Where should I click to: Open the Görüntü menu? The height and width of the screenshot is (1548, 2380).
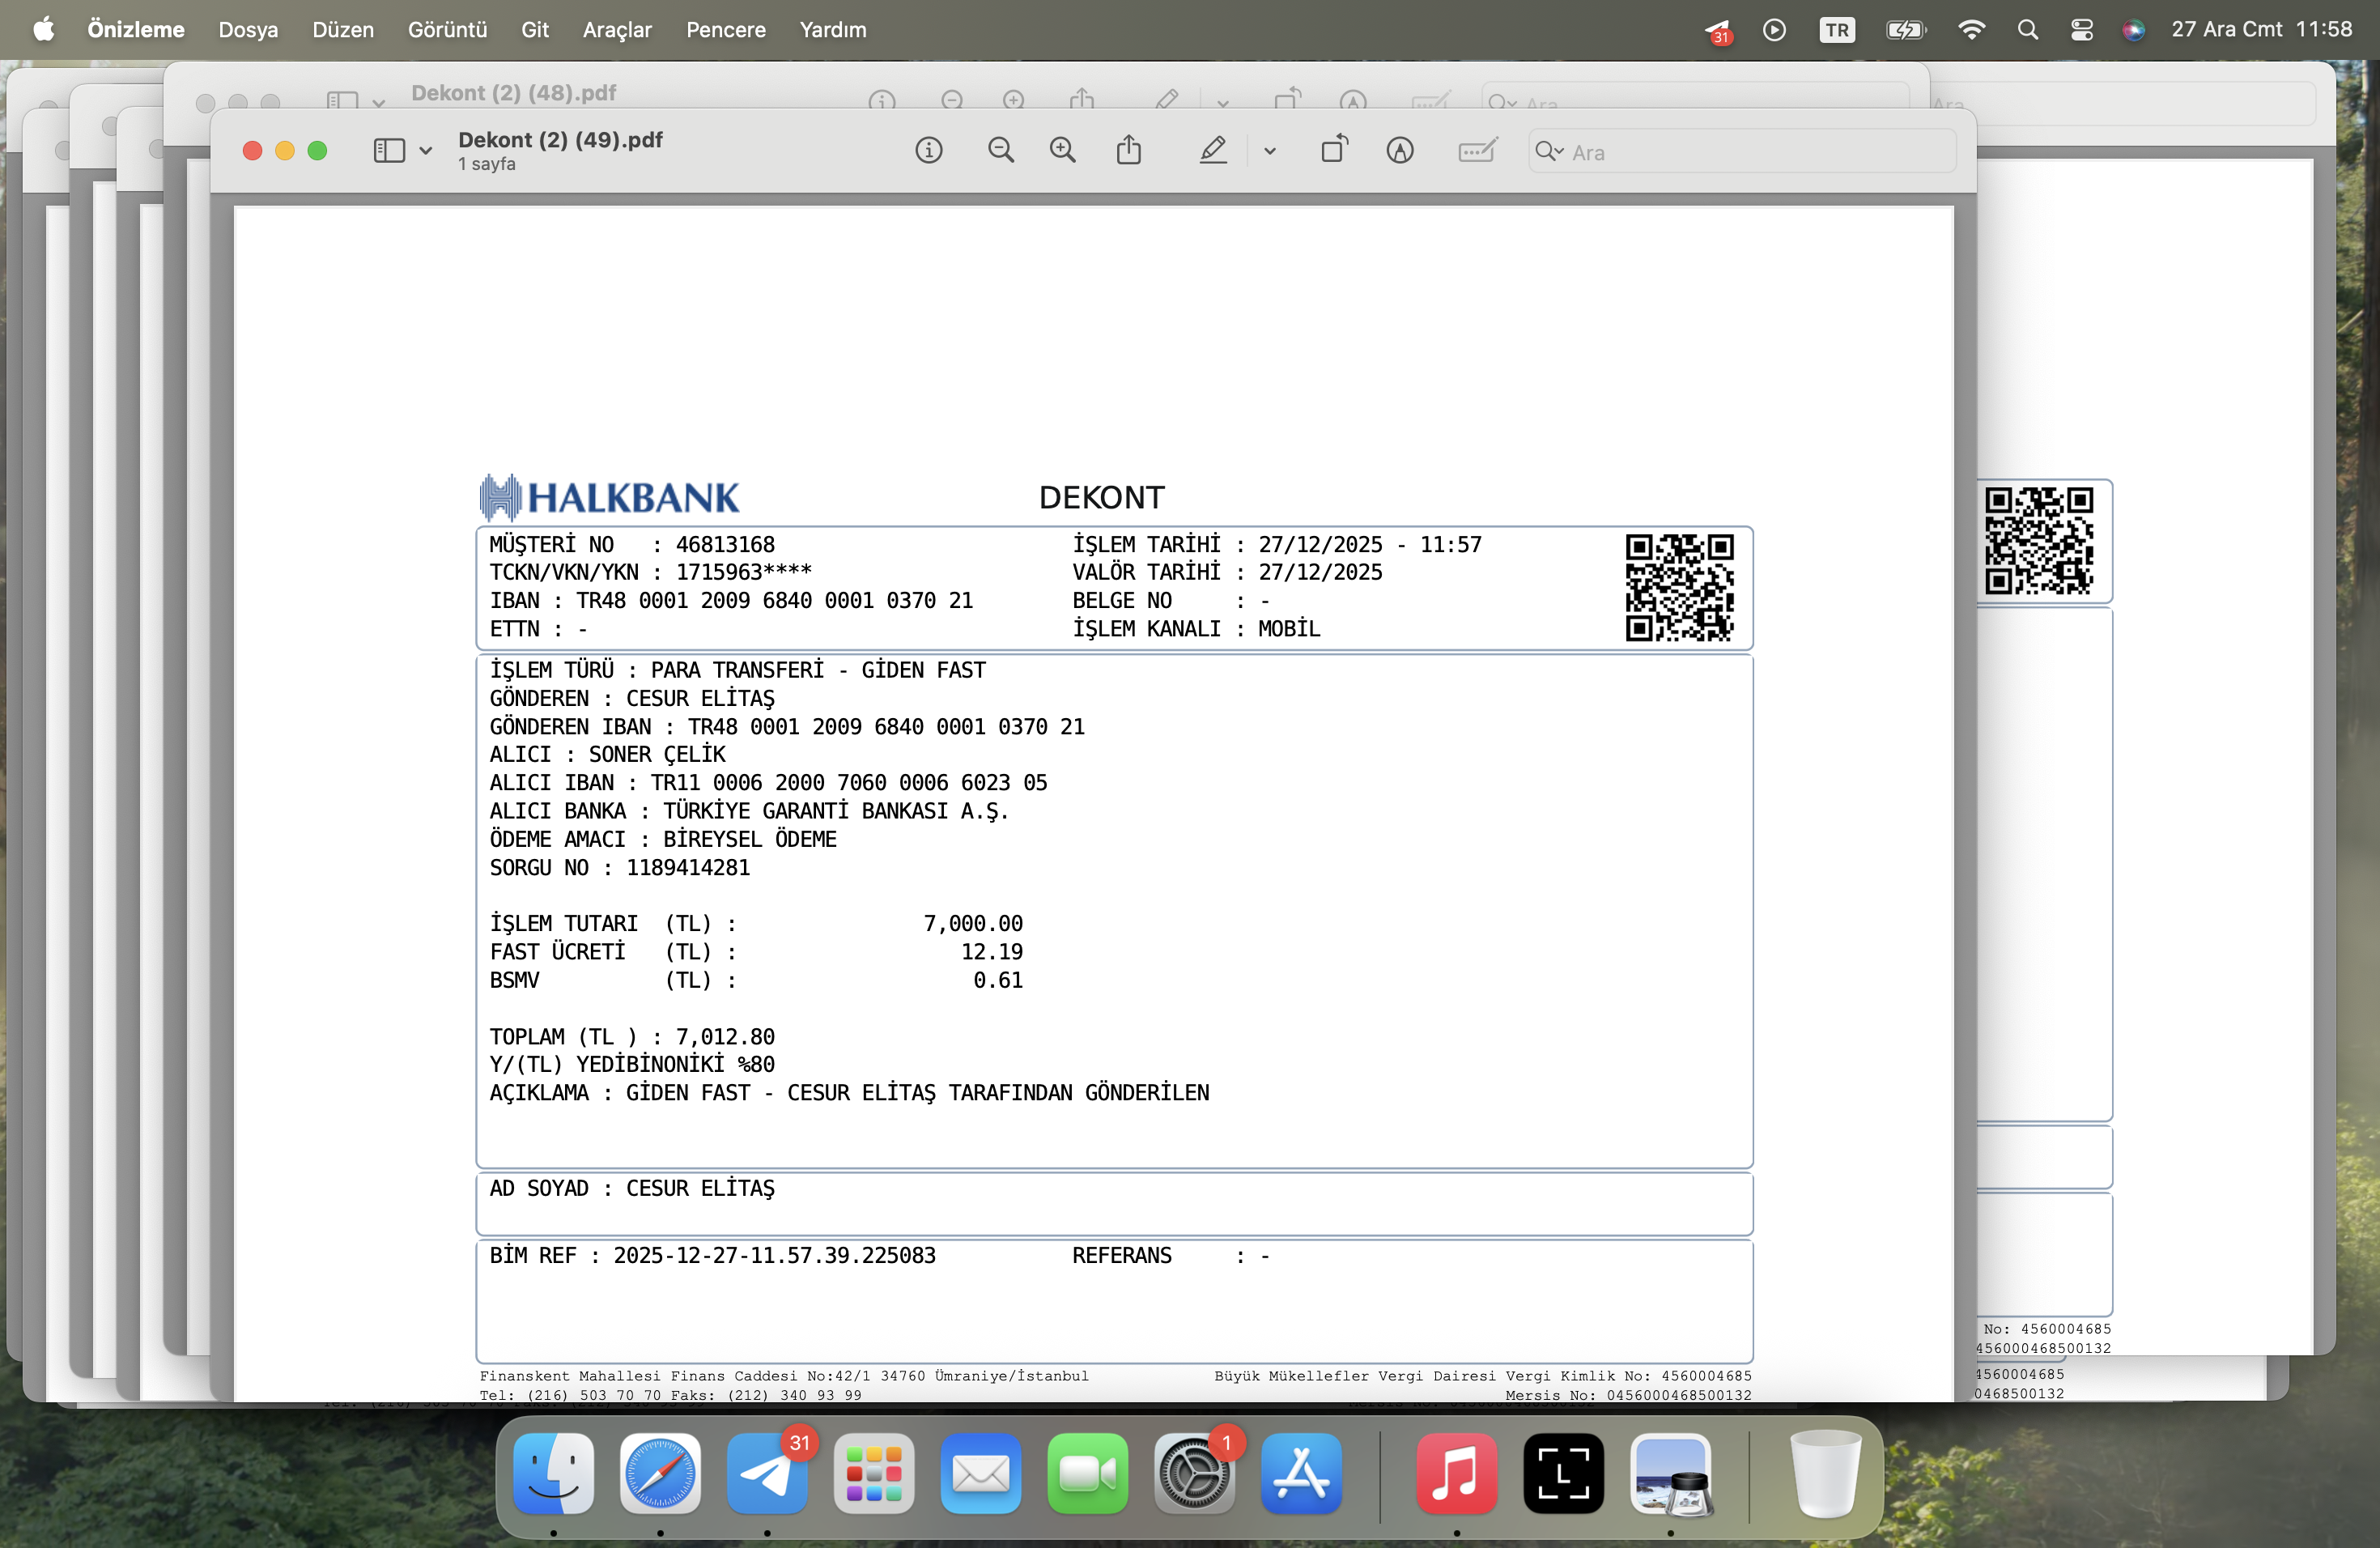point(447,30)
